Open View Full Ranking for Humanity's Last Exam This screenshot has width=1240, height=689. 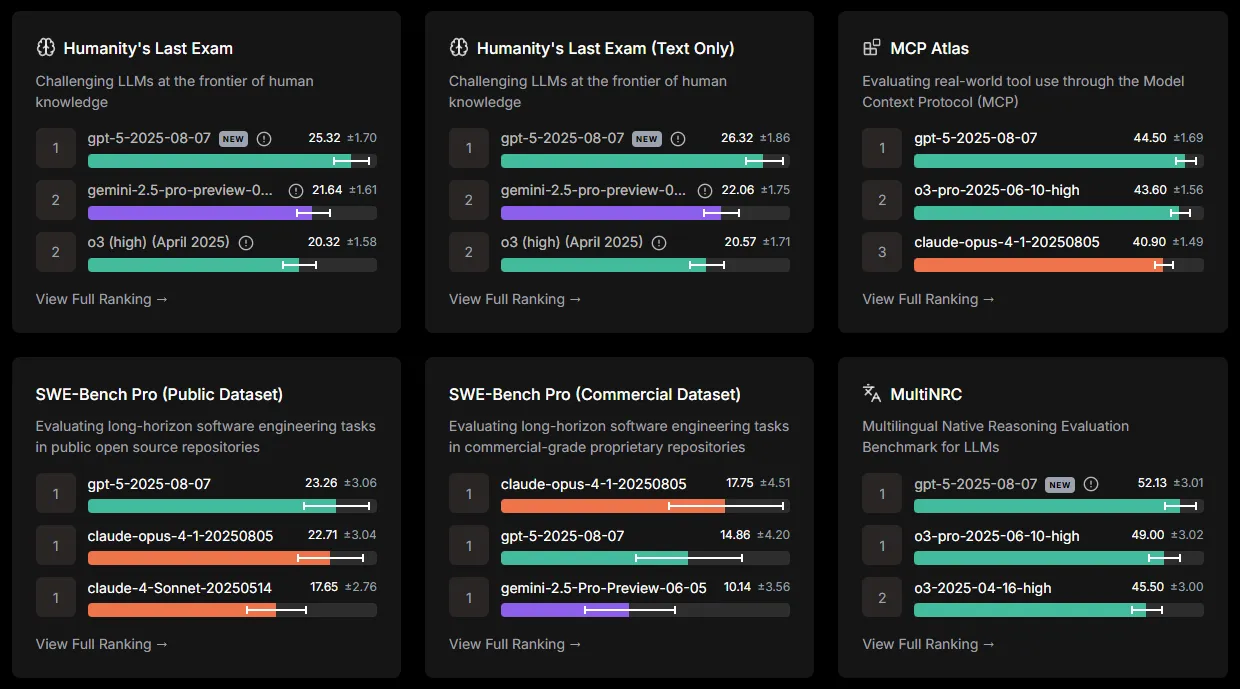pyautogui.click(x=102, y=299)
